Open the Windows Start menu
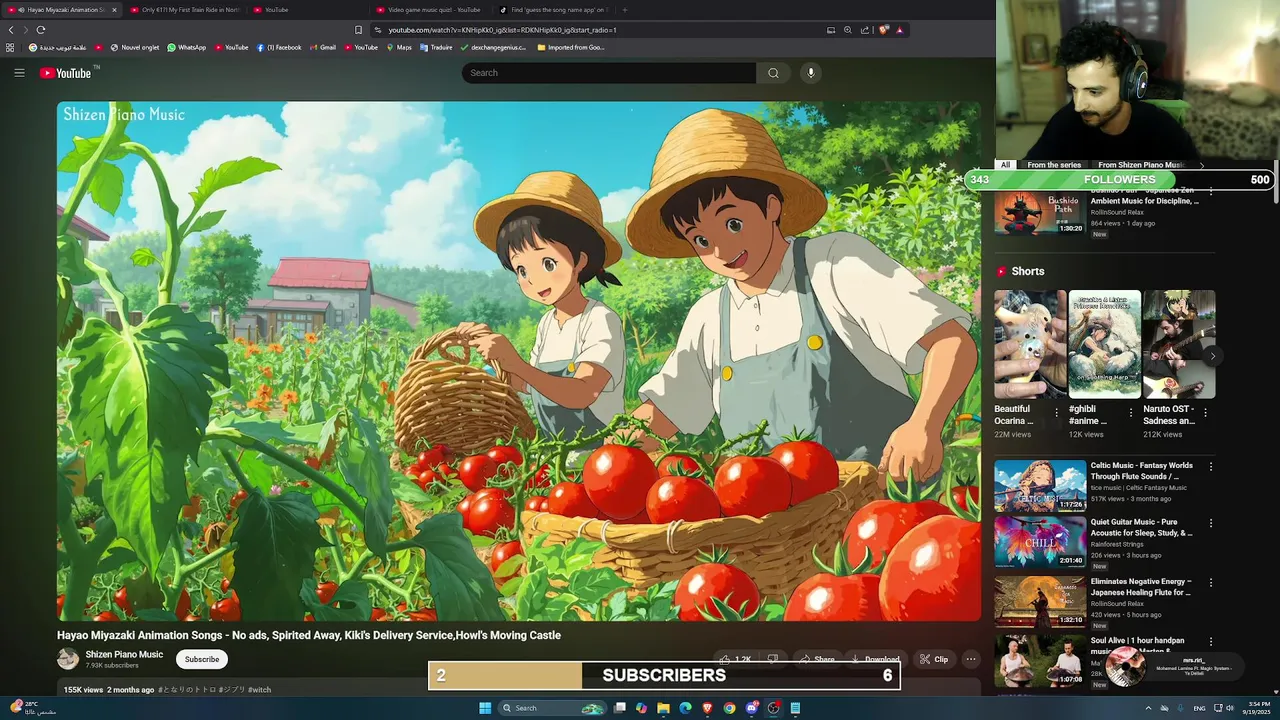The width and height of the screenshot is (1280, 720). (485, 708)
